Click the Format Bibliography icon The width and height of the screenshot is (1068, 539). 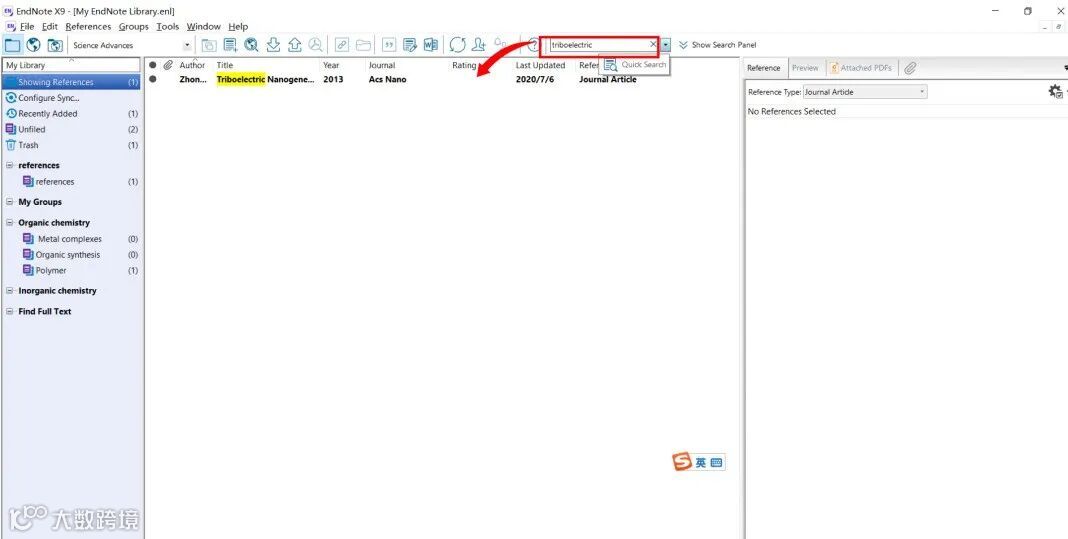coord(409,45)
